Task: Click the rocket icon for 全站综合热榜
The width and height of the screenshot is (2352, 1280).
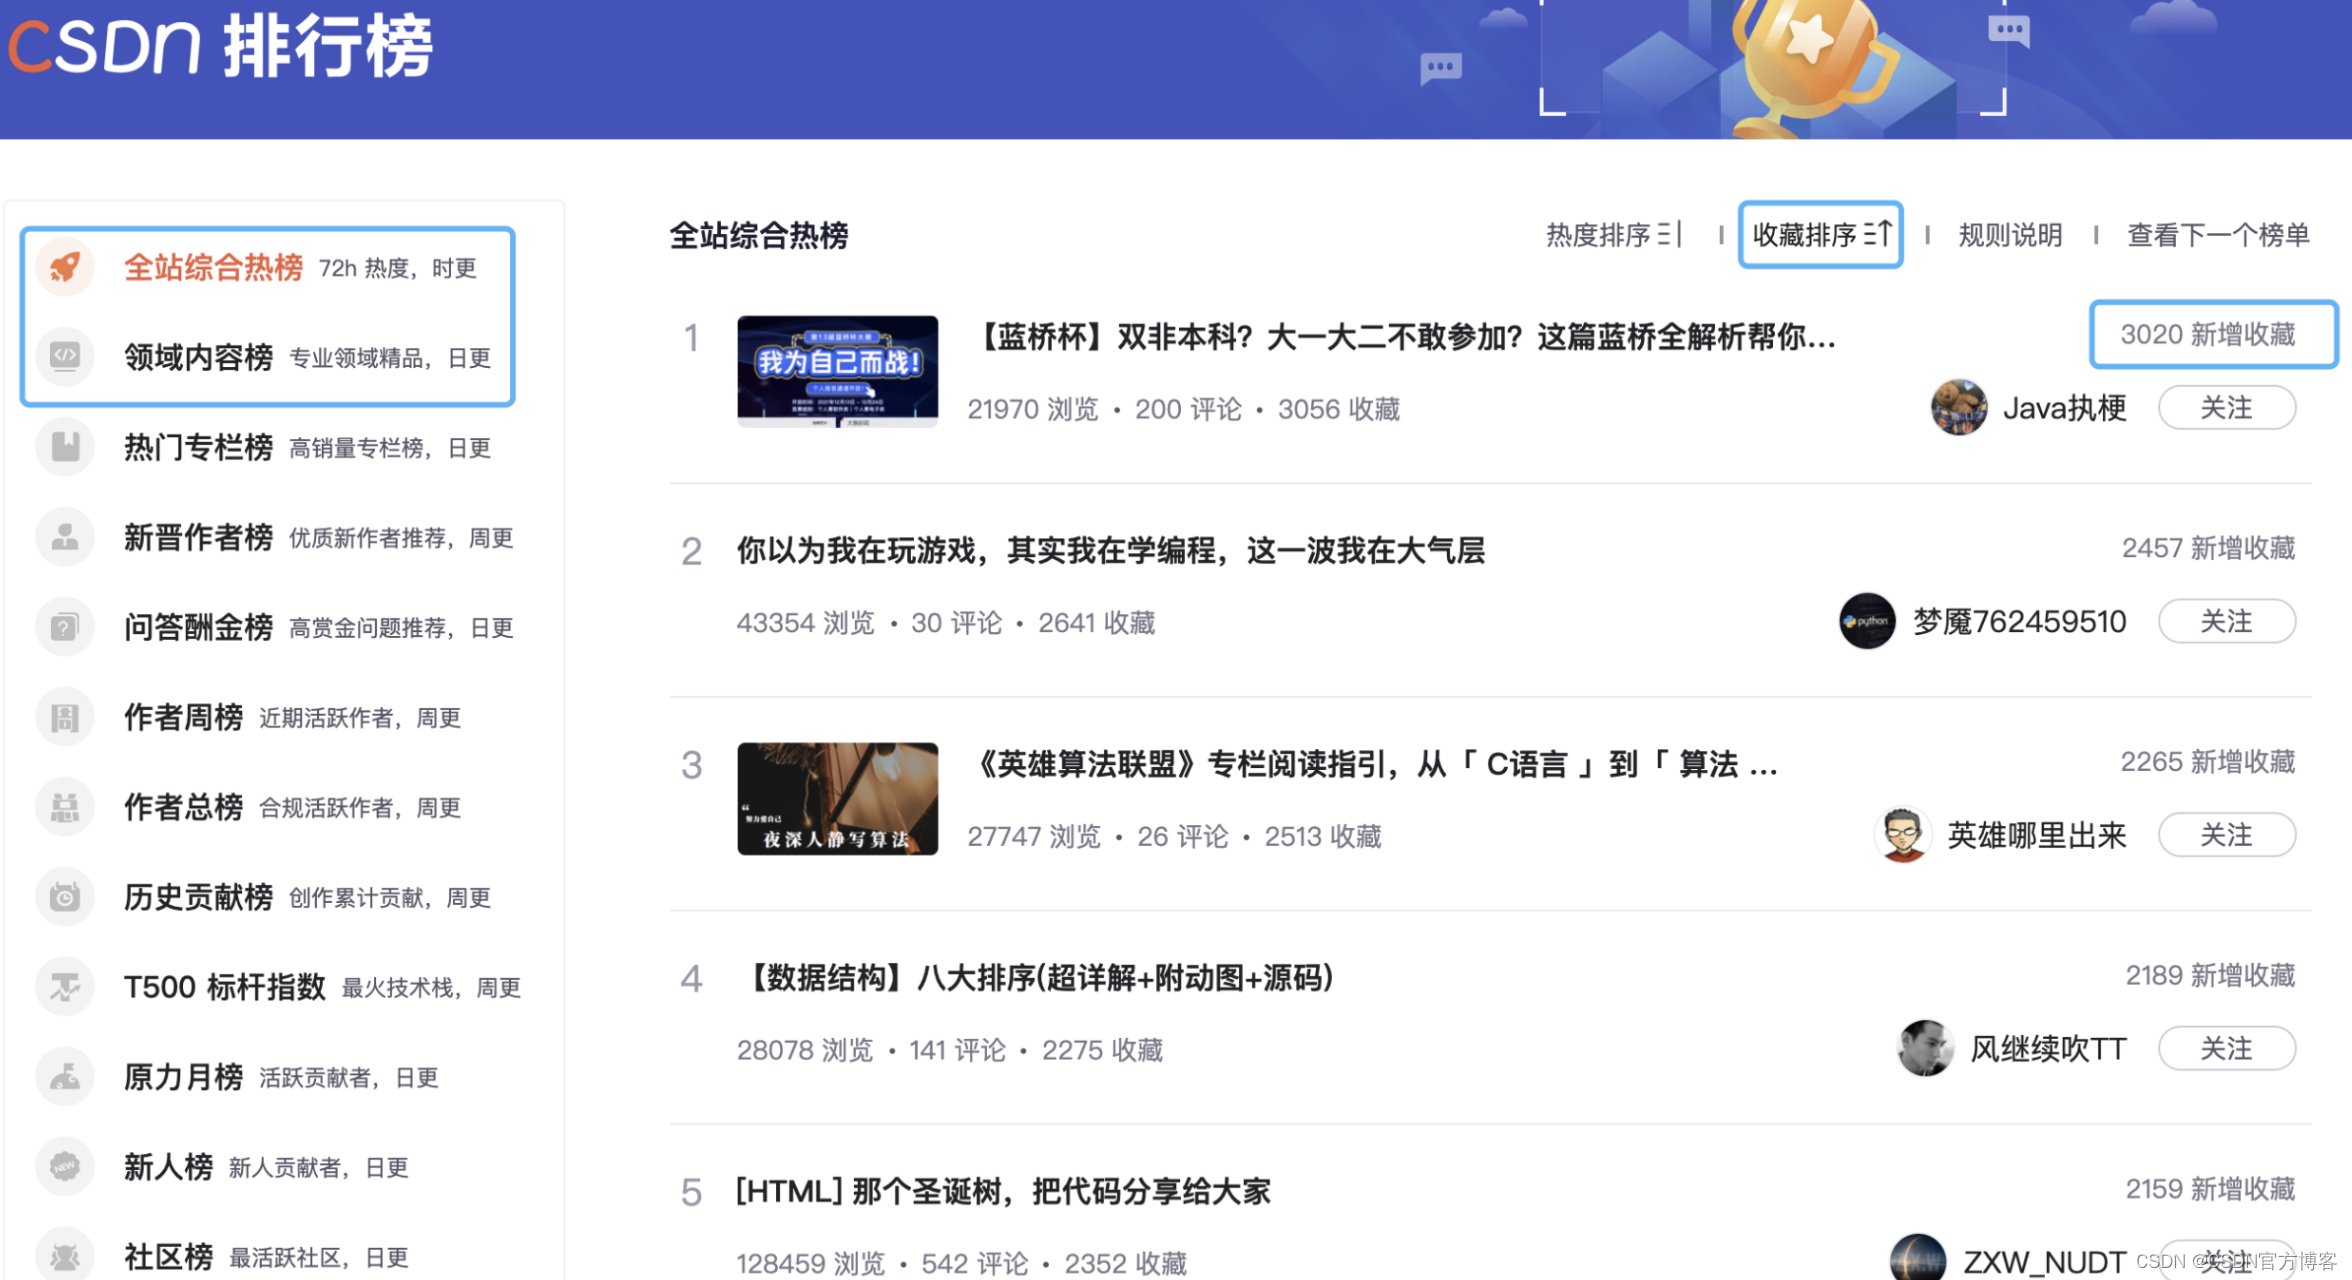Action: pyautogui.click(x=65, y=267)
